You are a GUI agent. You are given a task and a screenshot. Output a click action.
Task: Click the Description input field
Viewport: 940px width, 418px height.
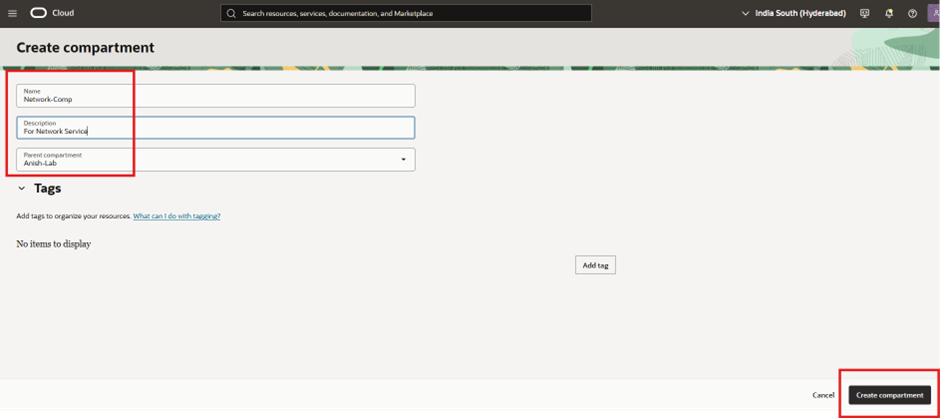coord(215,128)
